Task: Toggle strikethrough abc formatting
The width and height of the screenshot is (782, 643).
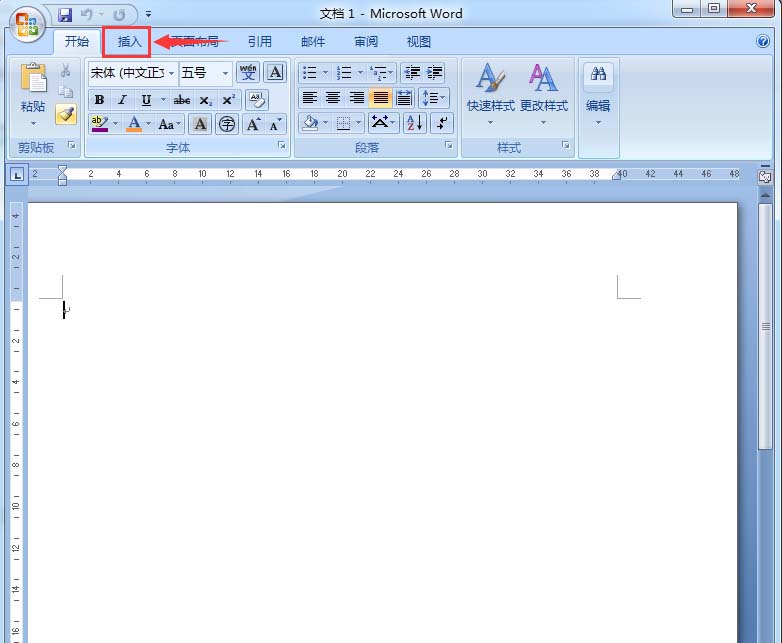Action: coord(182,100)
